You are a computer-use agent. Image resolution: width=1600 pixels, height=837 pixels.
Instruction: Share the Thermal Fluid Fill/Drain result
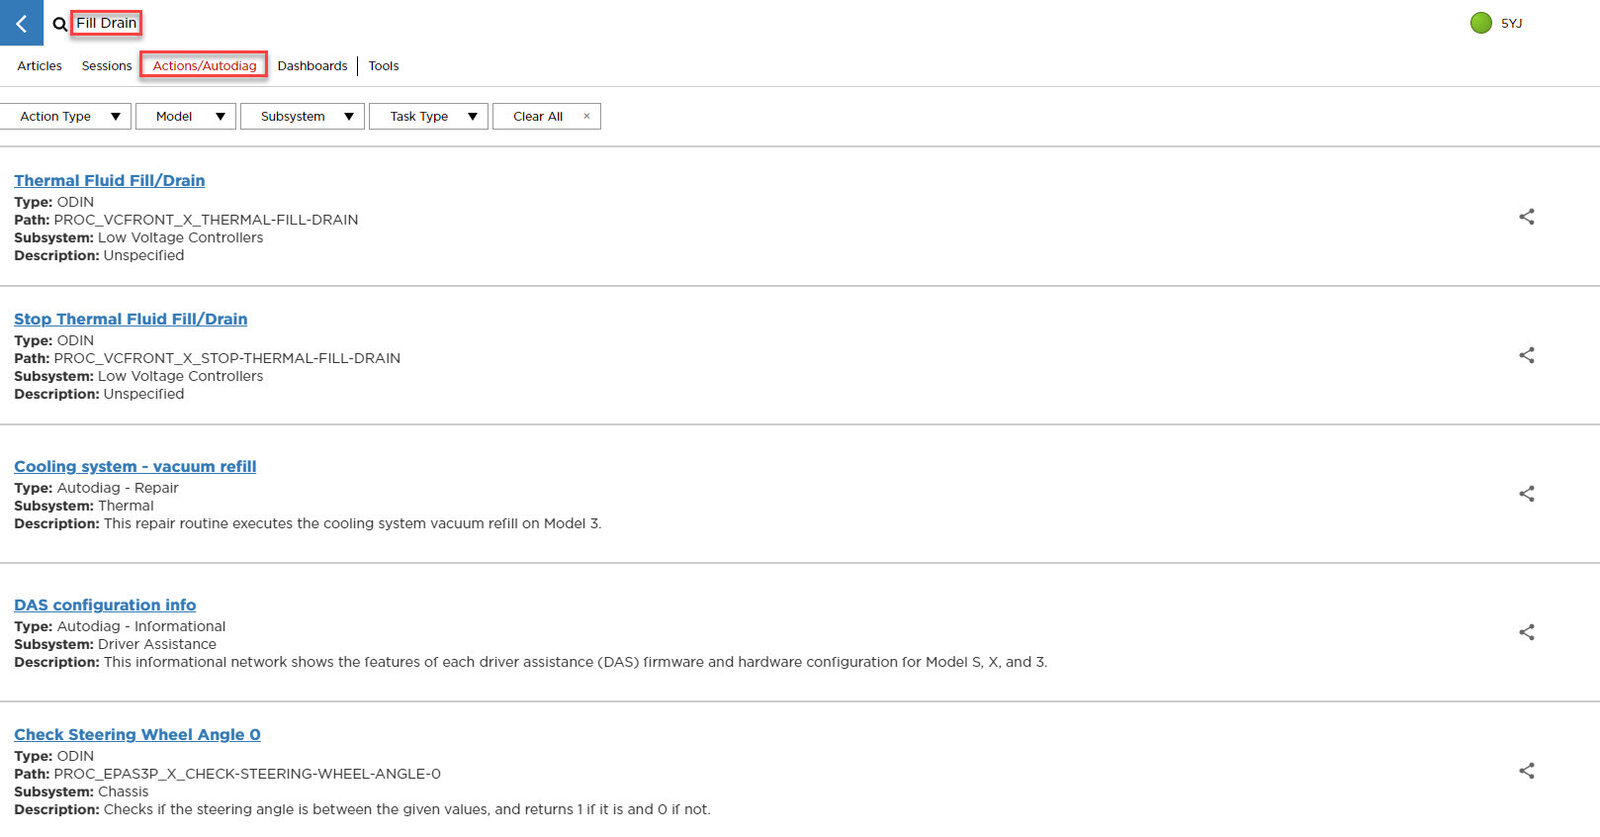click(x=1526, y=217)
